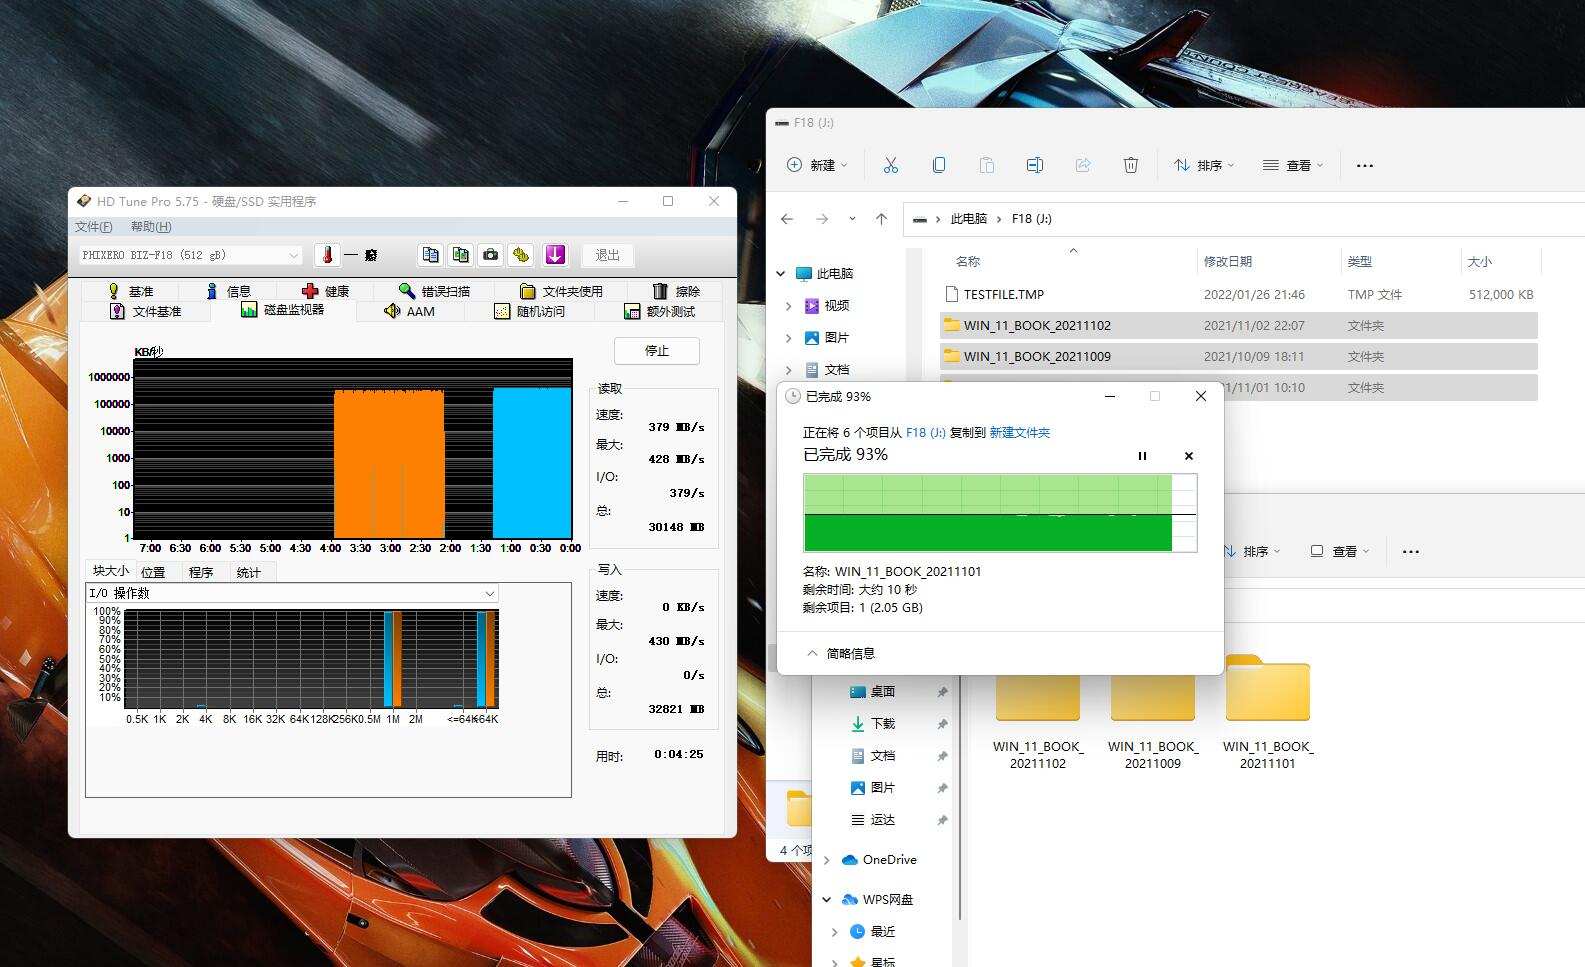
Task: Take a screenshot with HD Tune's camera icon
Action: click(490, 255)
